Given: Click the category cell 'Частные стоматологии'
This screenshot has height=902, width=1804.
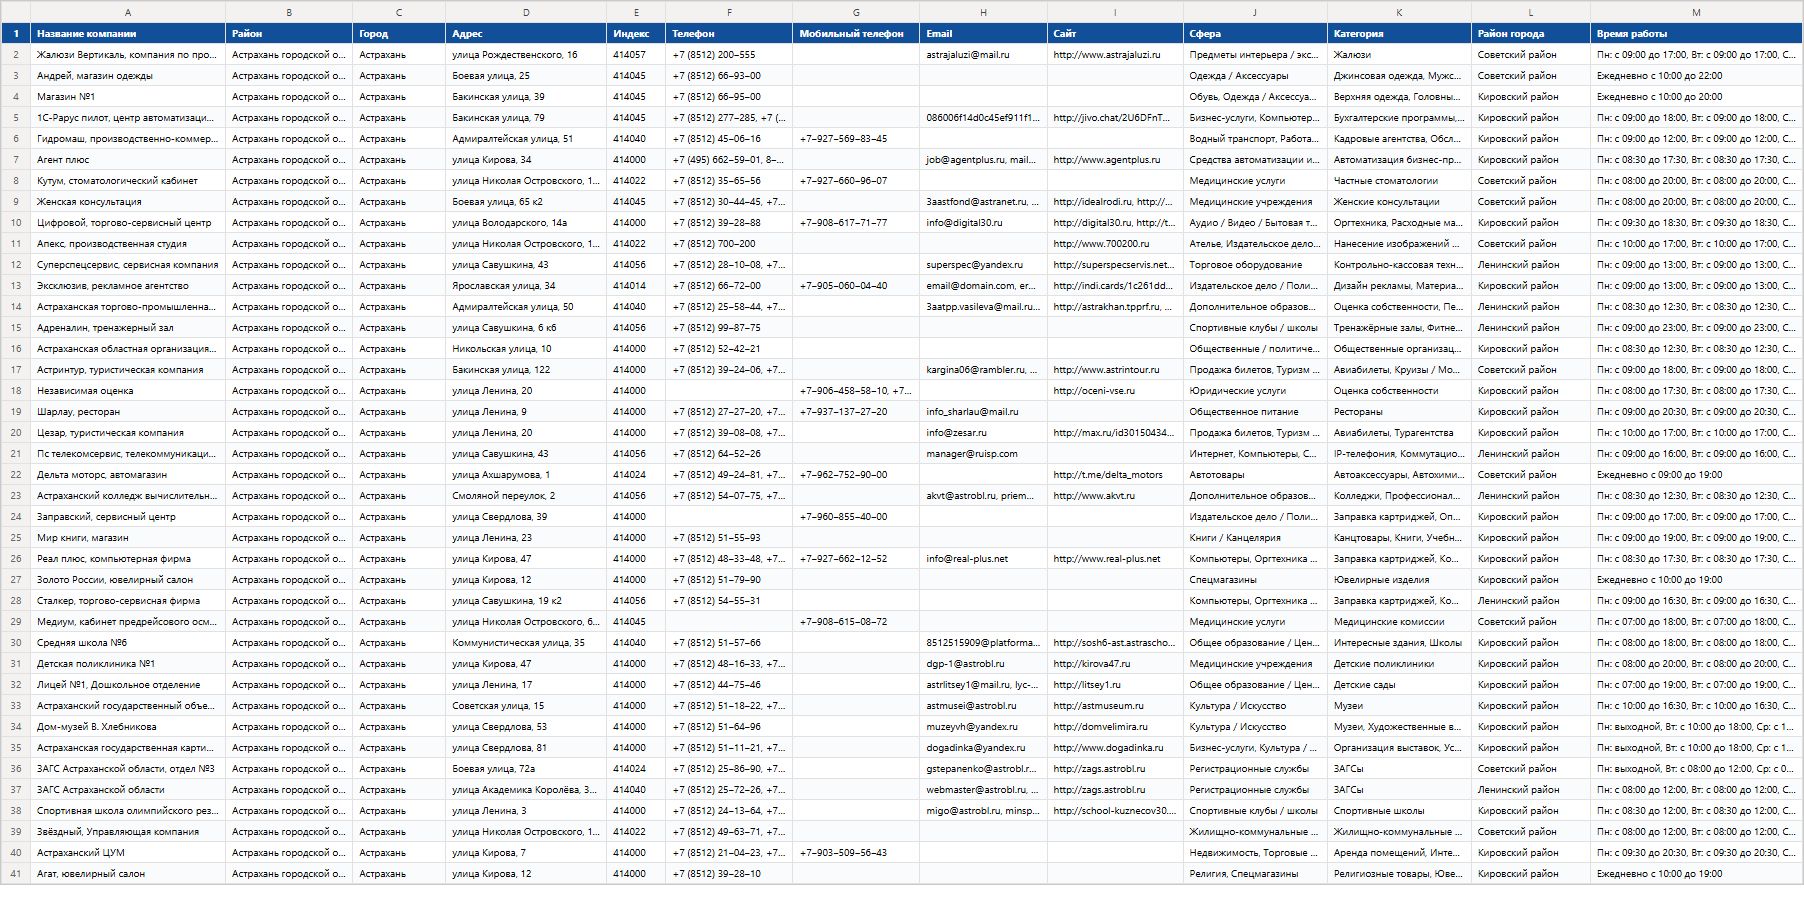Looking at the screenshot, I should point(1399,181).
